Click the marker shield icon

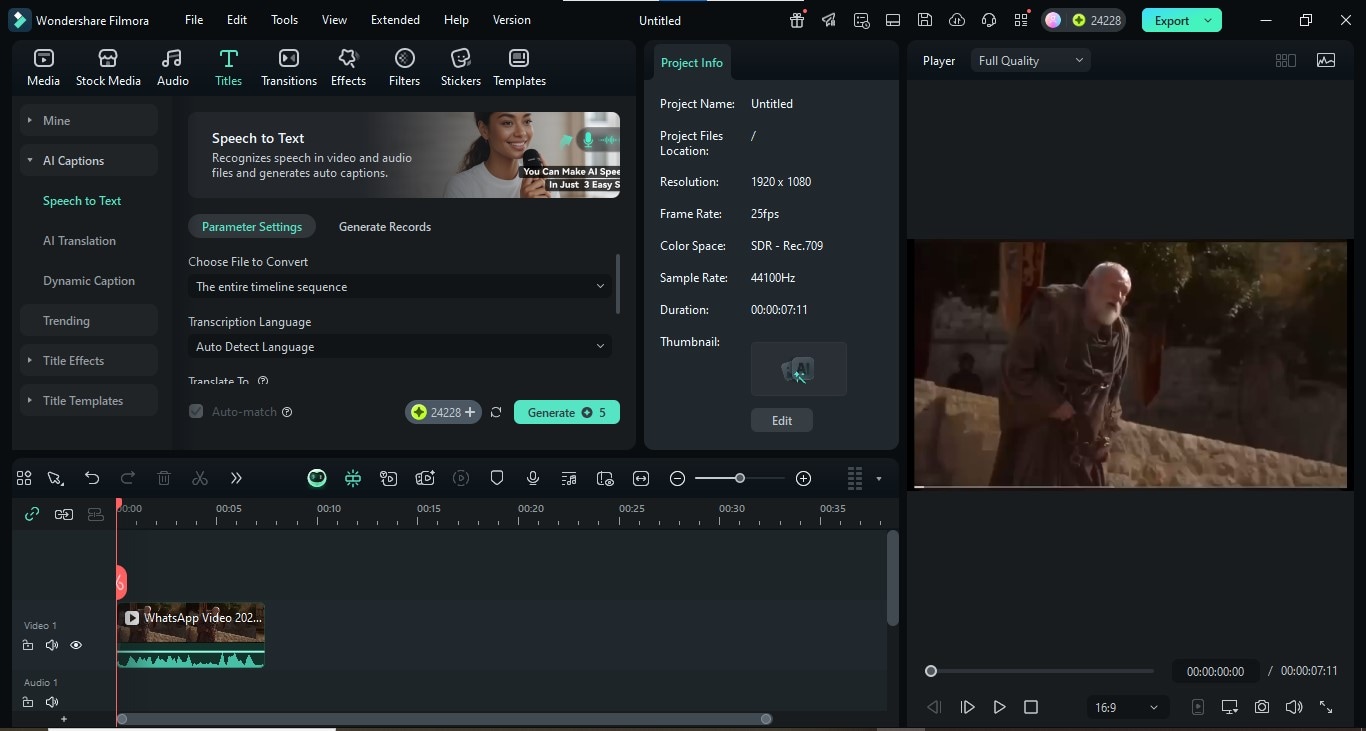coord(497,479)
